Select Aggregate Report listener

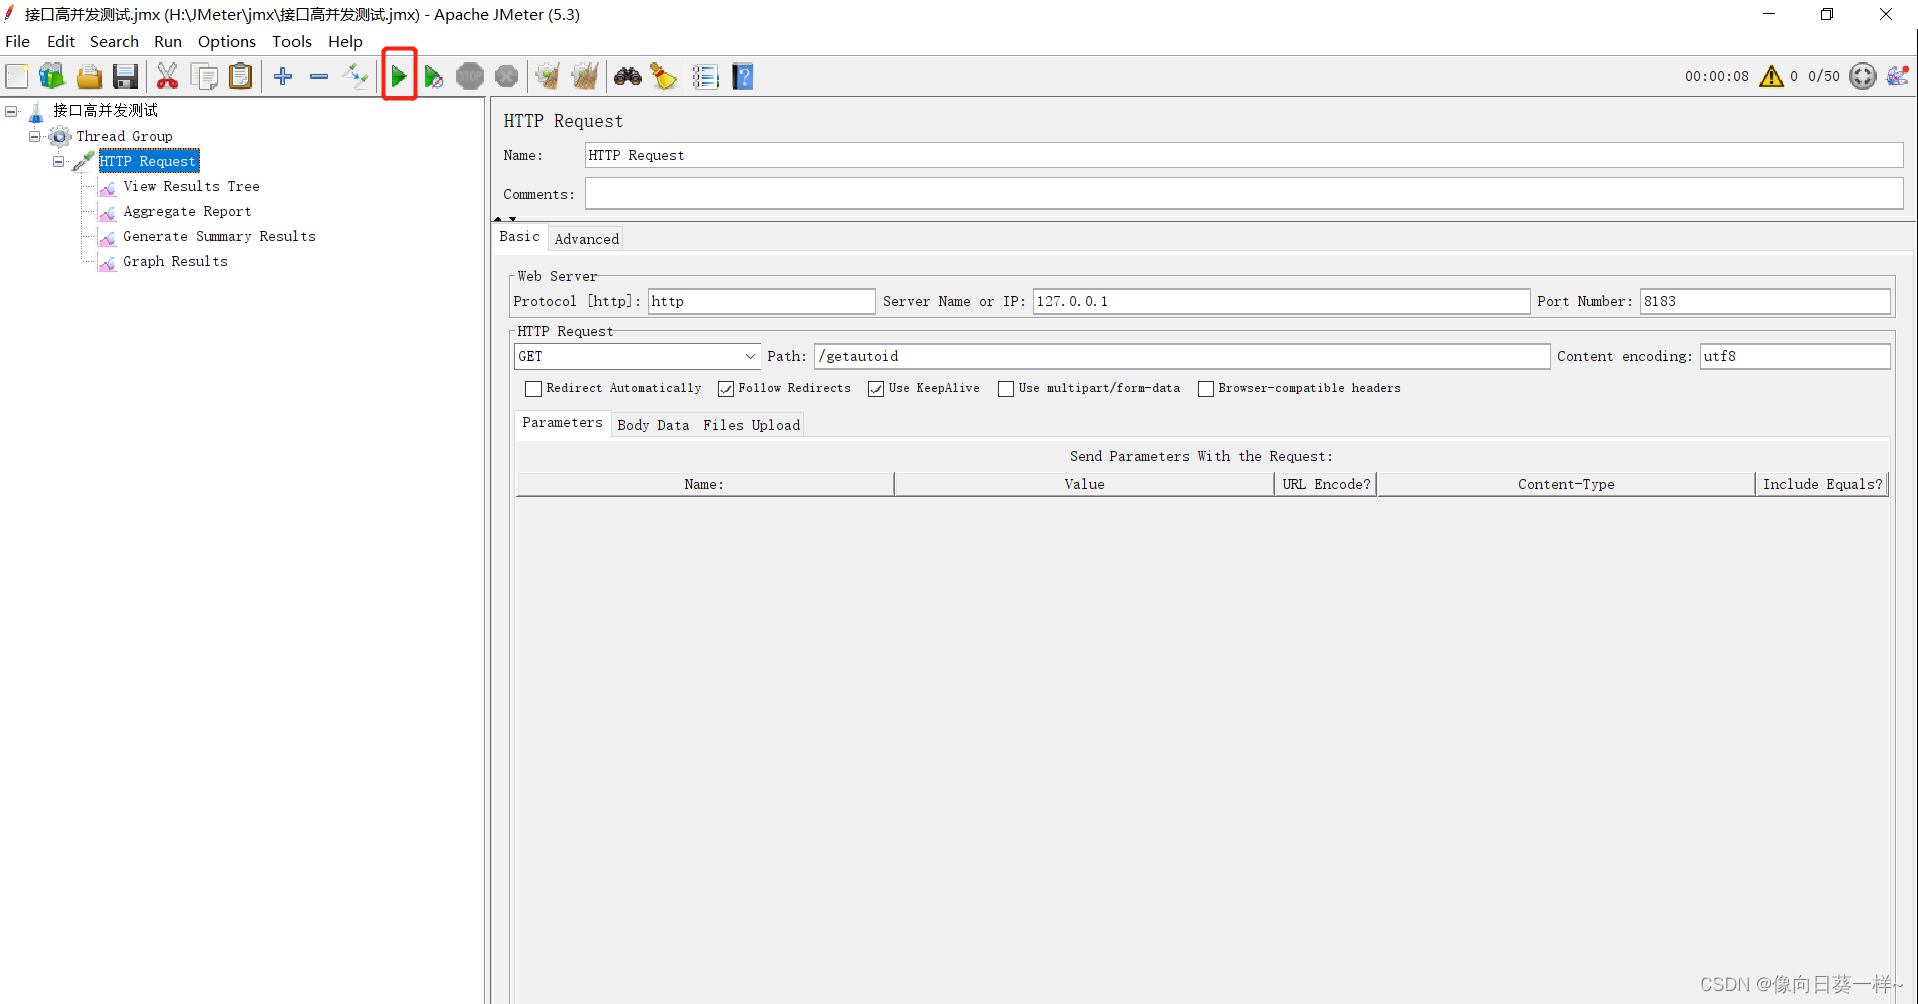(187, 211)
